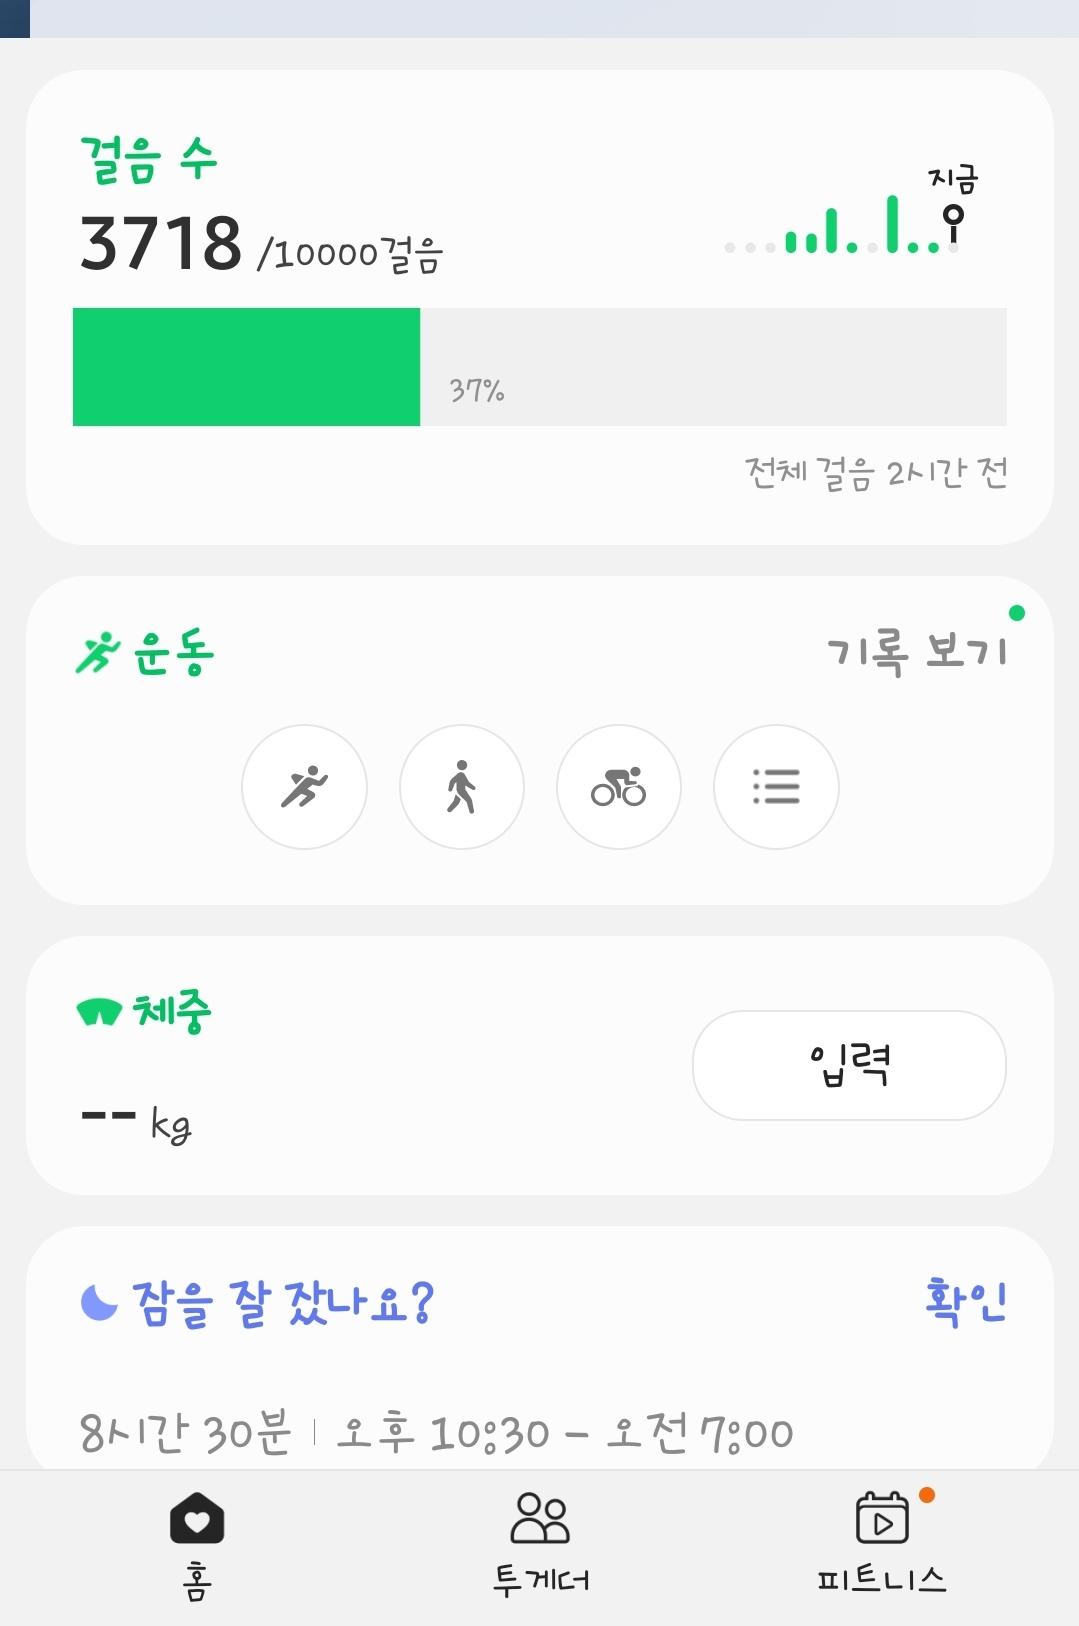This screenshot has height=1626, width=1079.
Task: Open the 3718 step count
Action: pos(160,244)
